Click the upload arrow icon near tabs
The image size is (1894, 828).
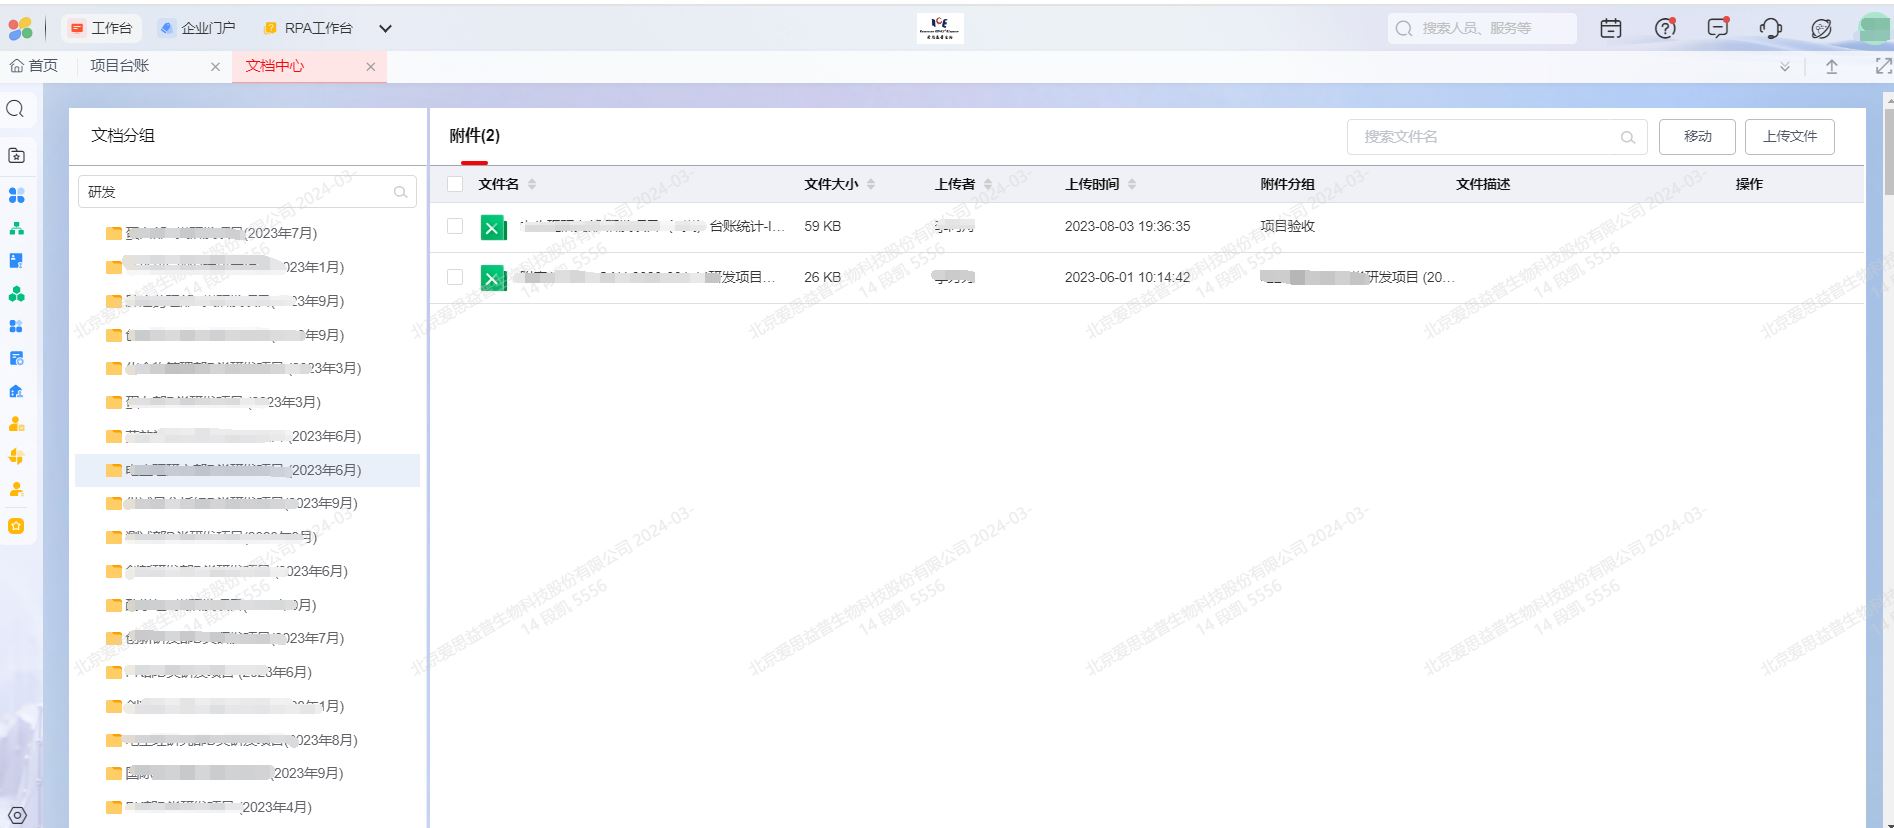click(x=1831, y=67)
